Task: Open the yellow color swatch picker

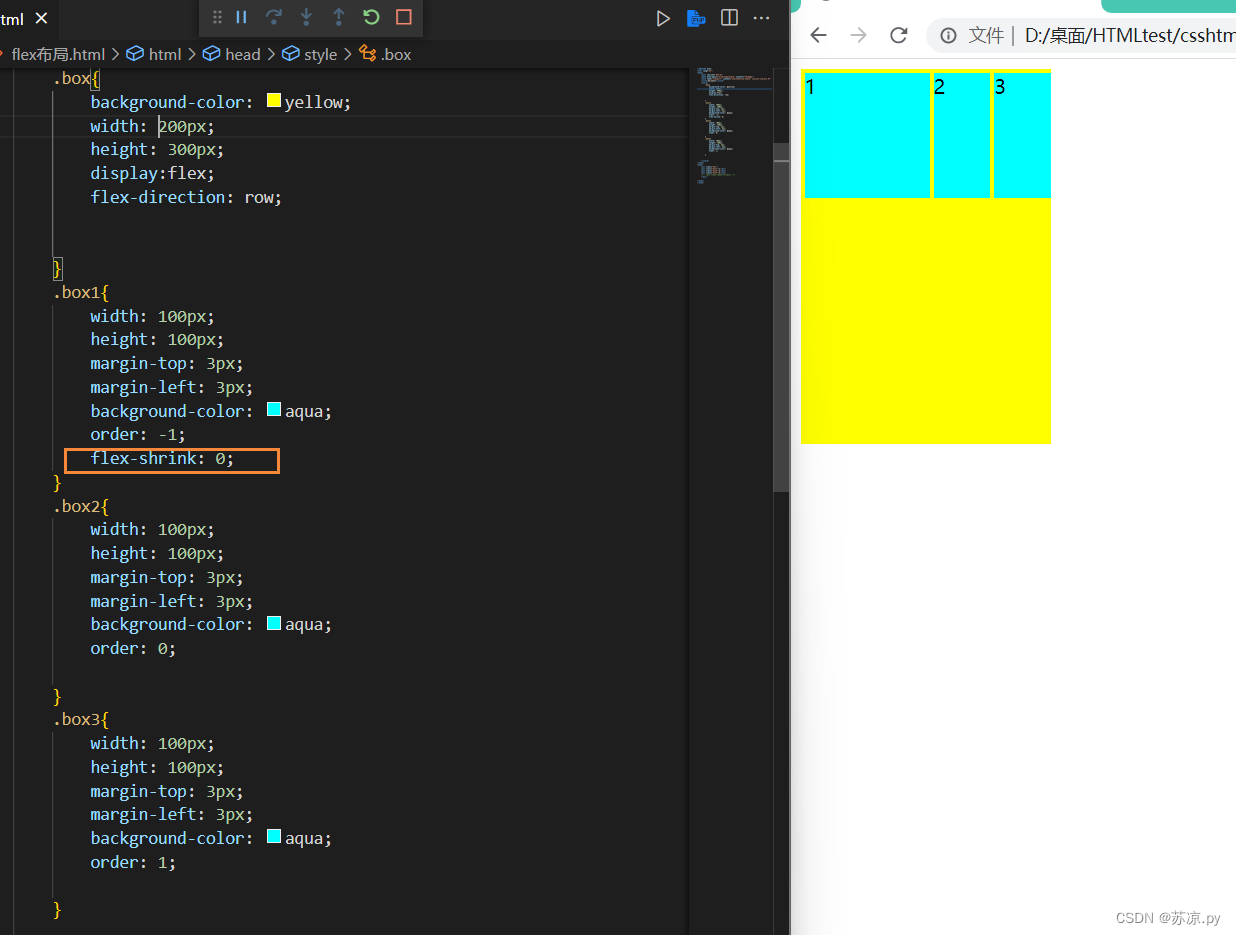Action: point(274,101)
